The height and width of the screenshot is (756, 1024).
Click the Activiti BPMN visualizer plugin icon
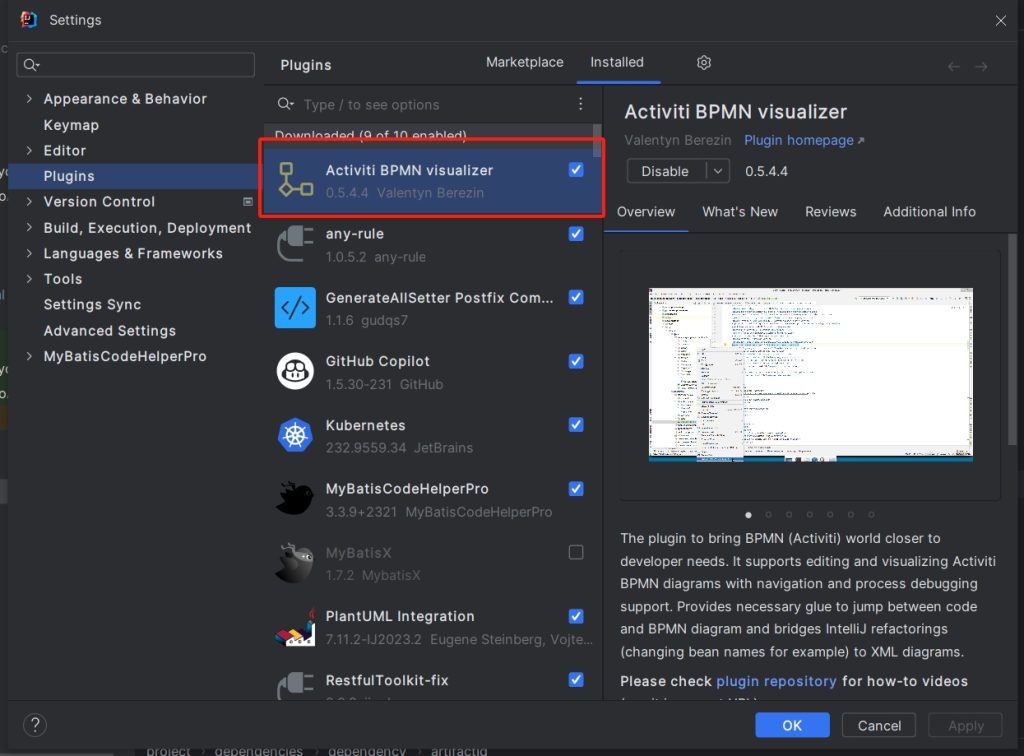pyautogui.click(x=295, y=180)
